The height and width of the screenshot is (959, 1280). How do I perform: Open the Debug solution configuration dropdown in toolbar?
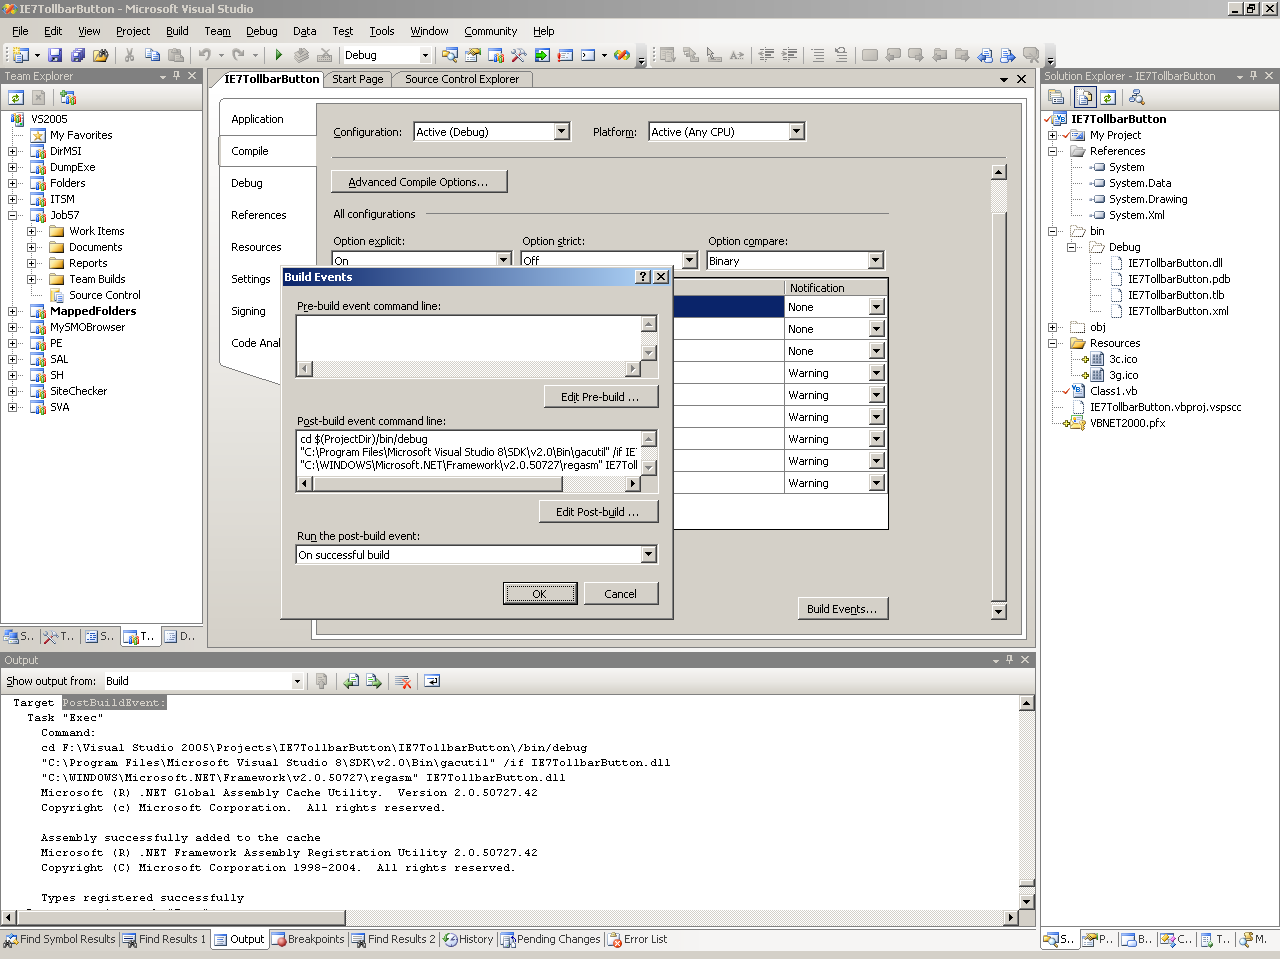coord(425,55)
